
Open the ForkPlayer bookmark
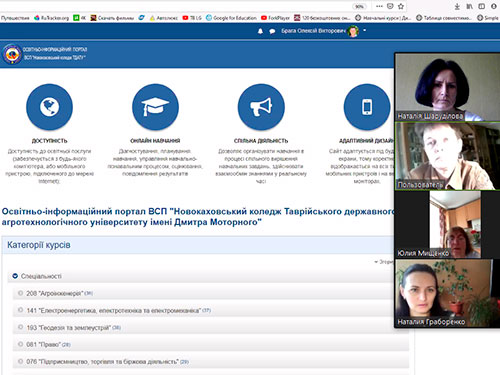275,18
